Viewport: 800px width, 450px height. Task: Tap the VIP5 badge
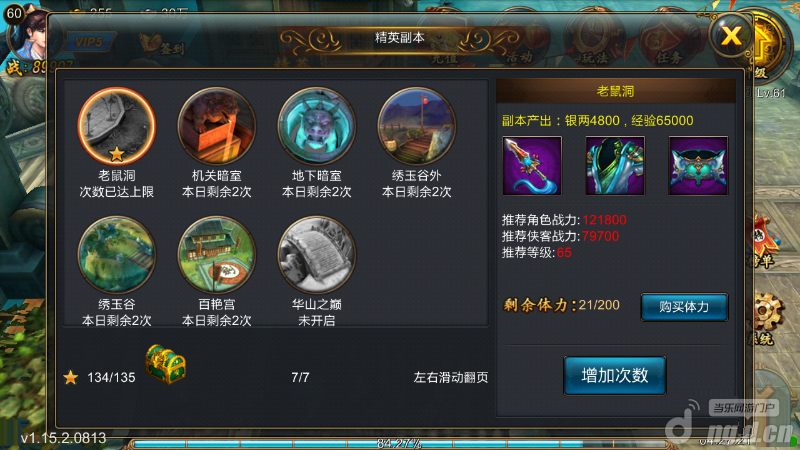(x=90, y=42)
